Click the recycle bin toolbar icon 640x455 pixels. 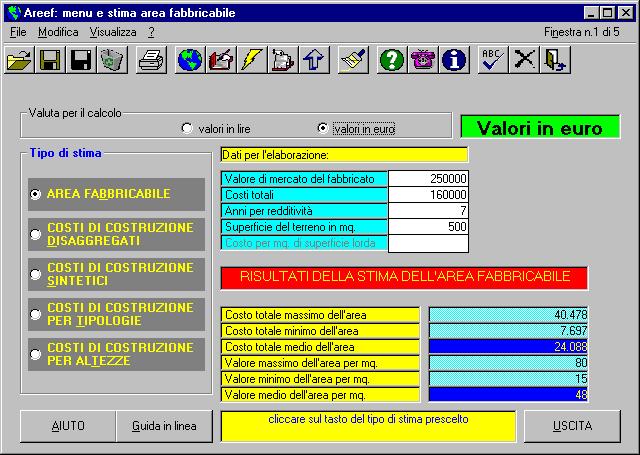(x=112, y=60)
